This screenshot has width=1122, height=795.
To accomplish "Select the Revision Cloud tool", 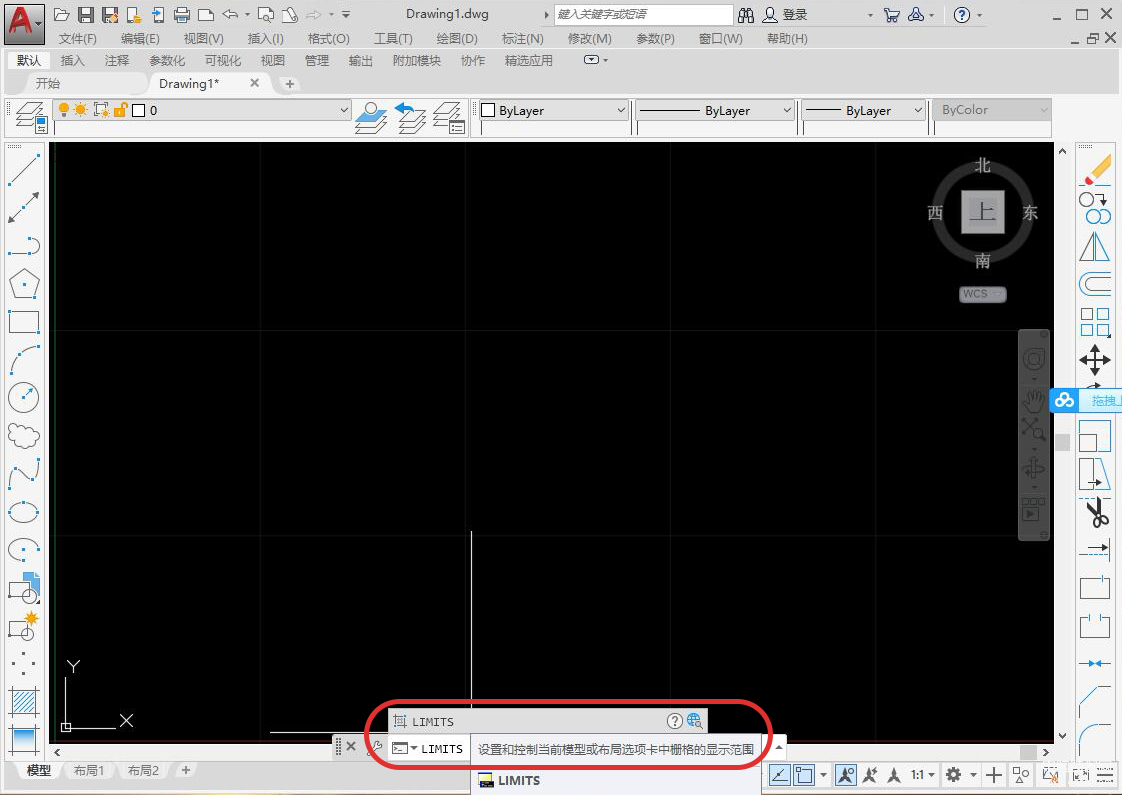I will [x=24, y=436].
